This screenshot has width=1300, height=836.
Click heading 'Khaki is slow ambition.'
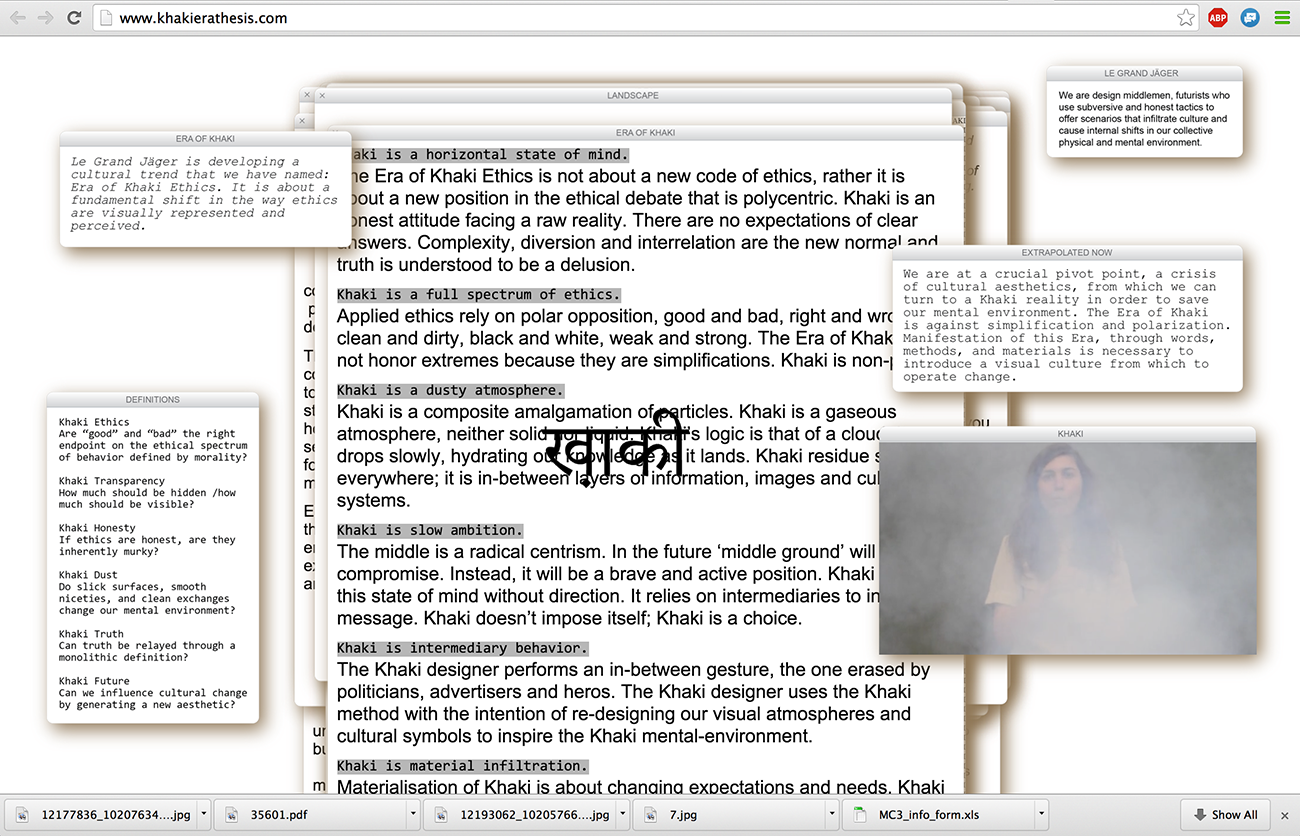coord(429,530)
